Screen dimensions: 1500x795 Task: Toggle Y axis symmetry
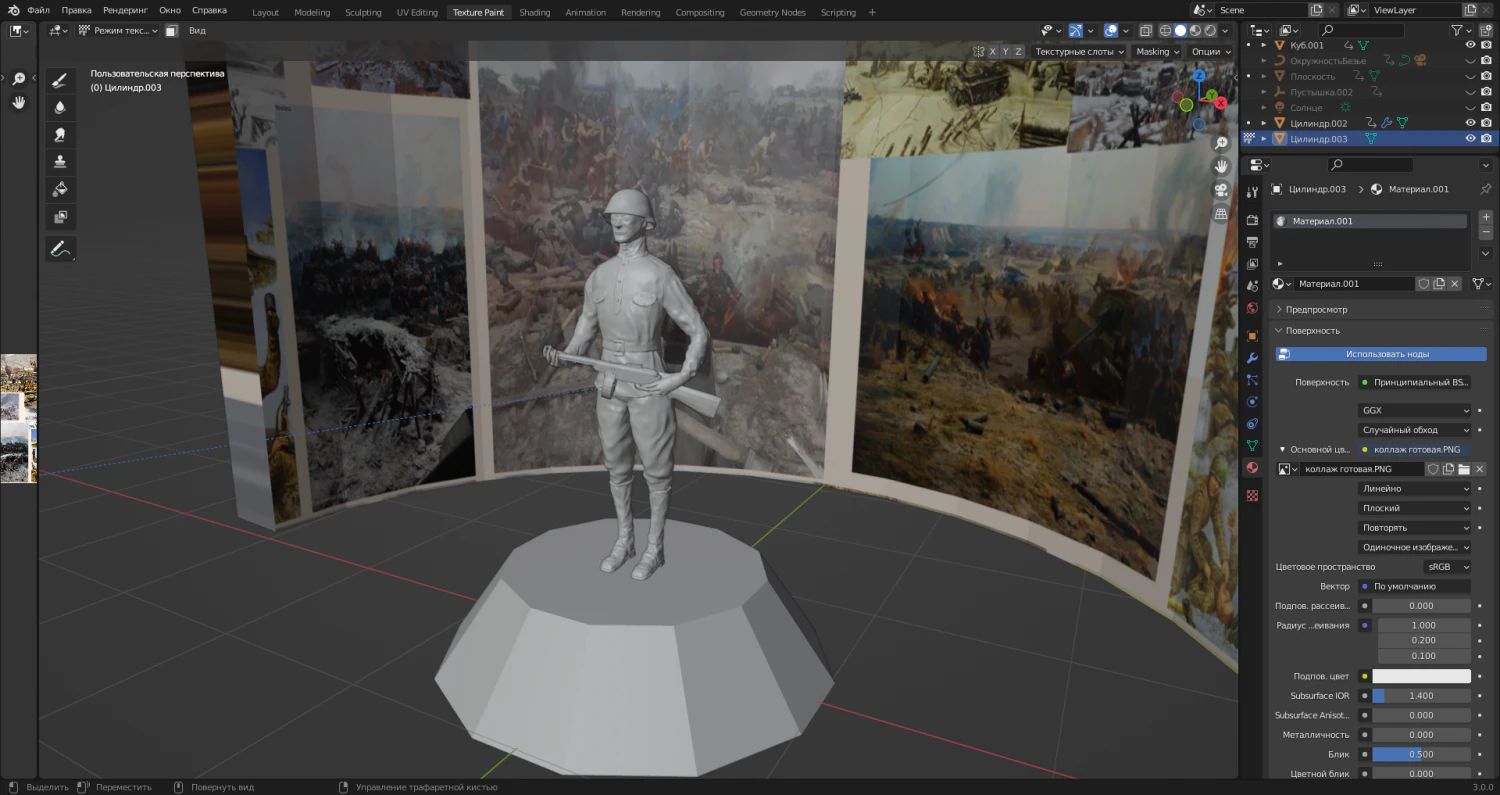click(1004, 51)
